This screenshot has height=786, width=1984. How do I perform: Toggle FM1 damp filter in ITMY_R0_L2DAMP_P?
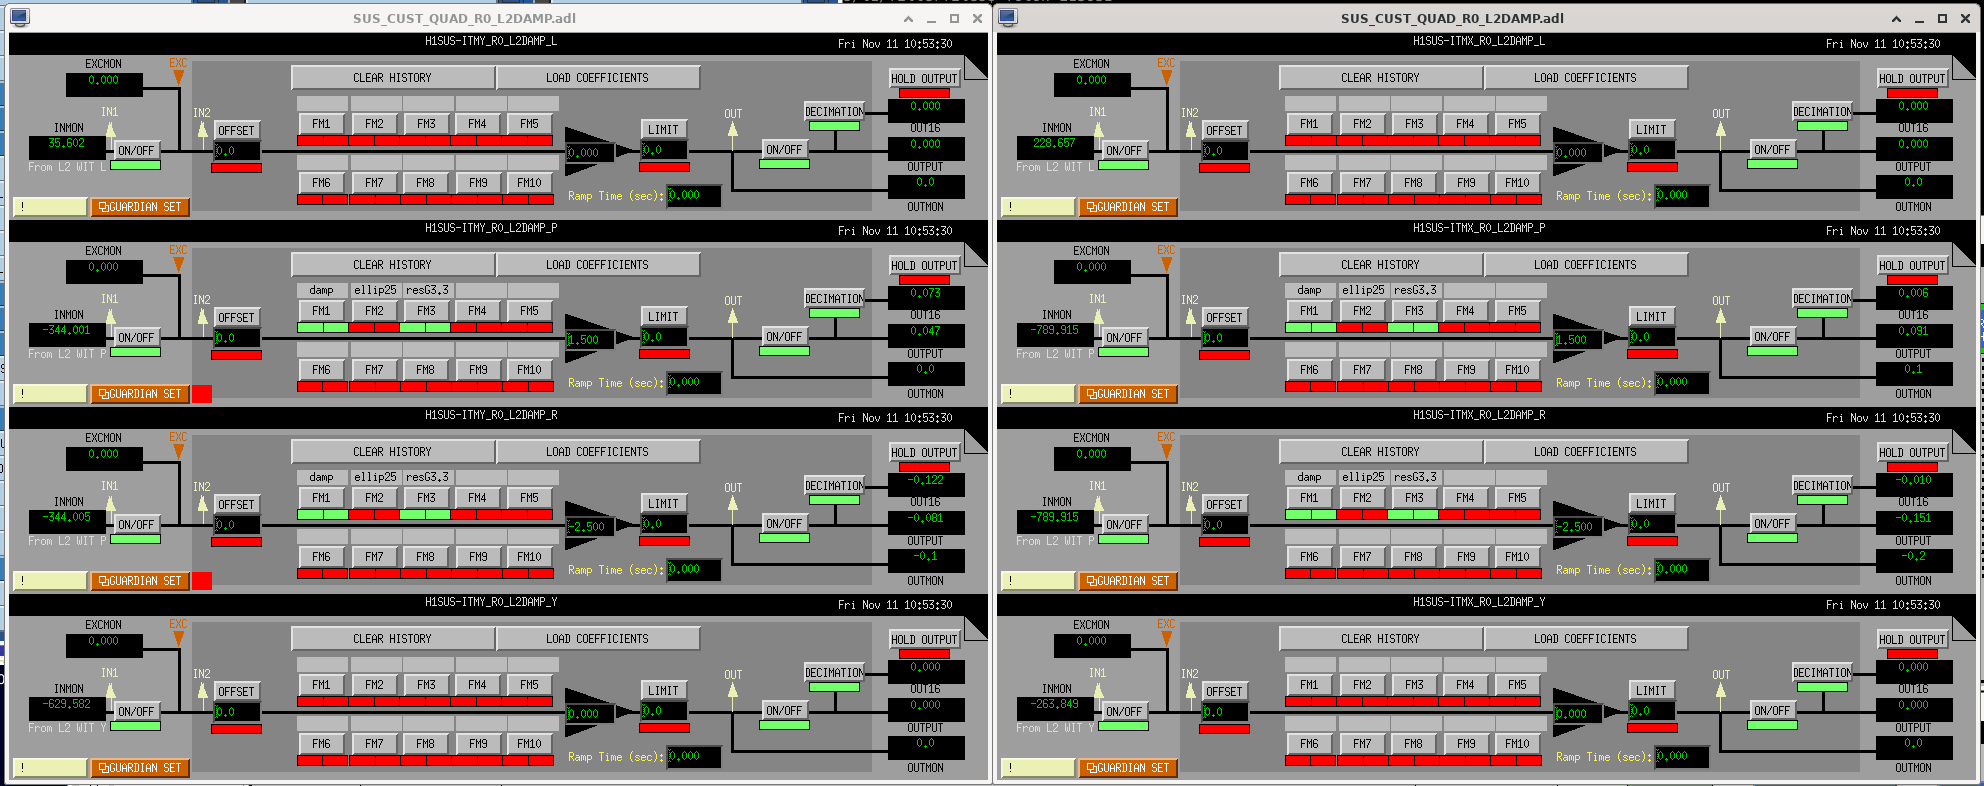click(x=321, y=311)
